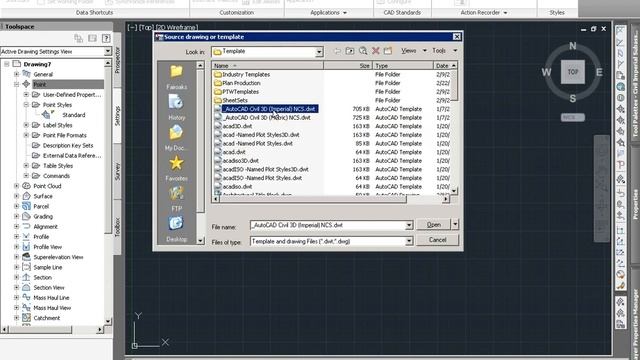The height and width of the screenshot is (360, 640).
Task: Open Favorites star in the Places bar
Action: (176, 168)
